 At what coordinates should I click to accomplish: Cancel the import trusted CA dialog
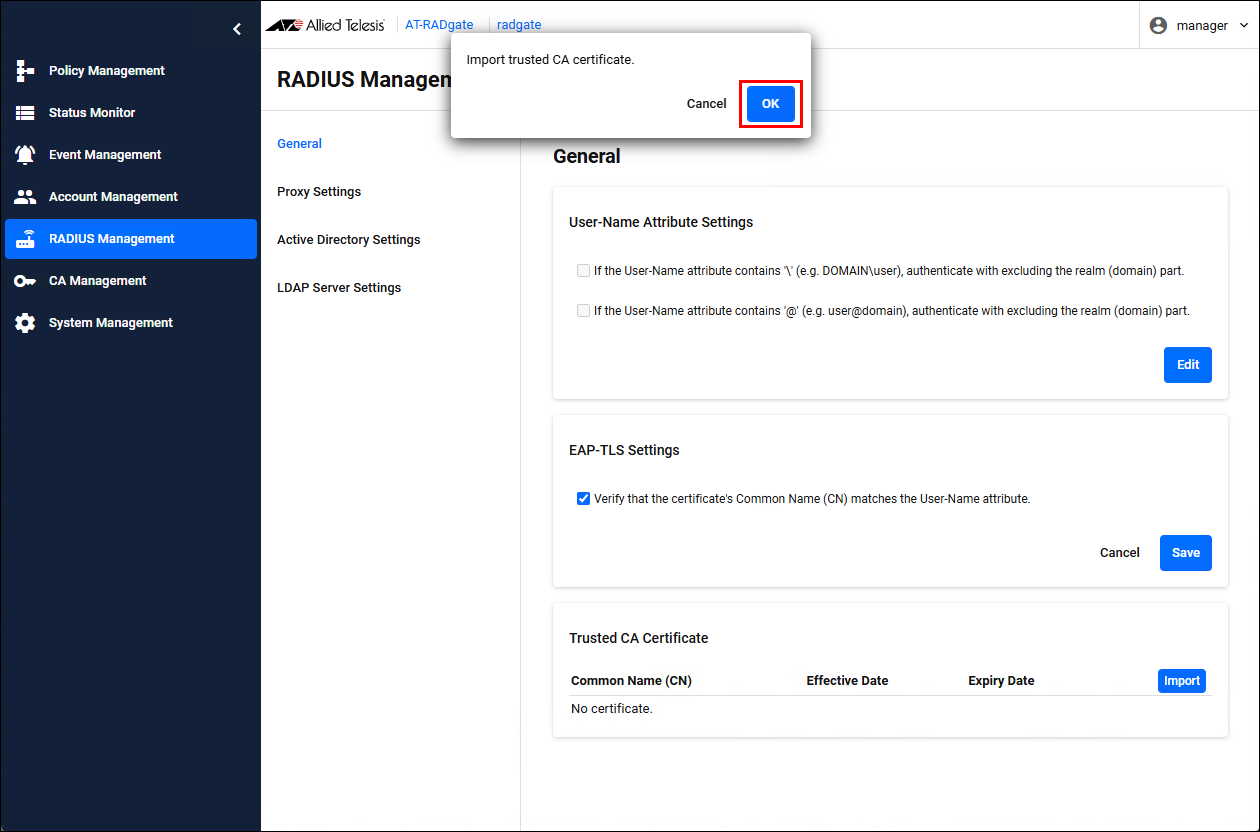707,104
